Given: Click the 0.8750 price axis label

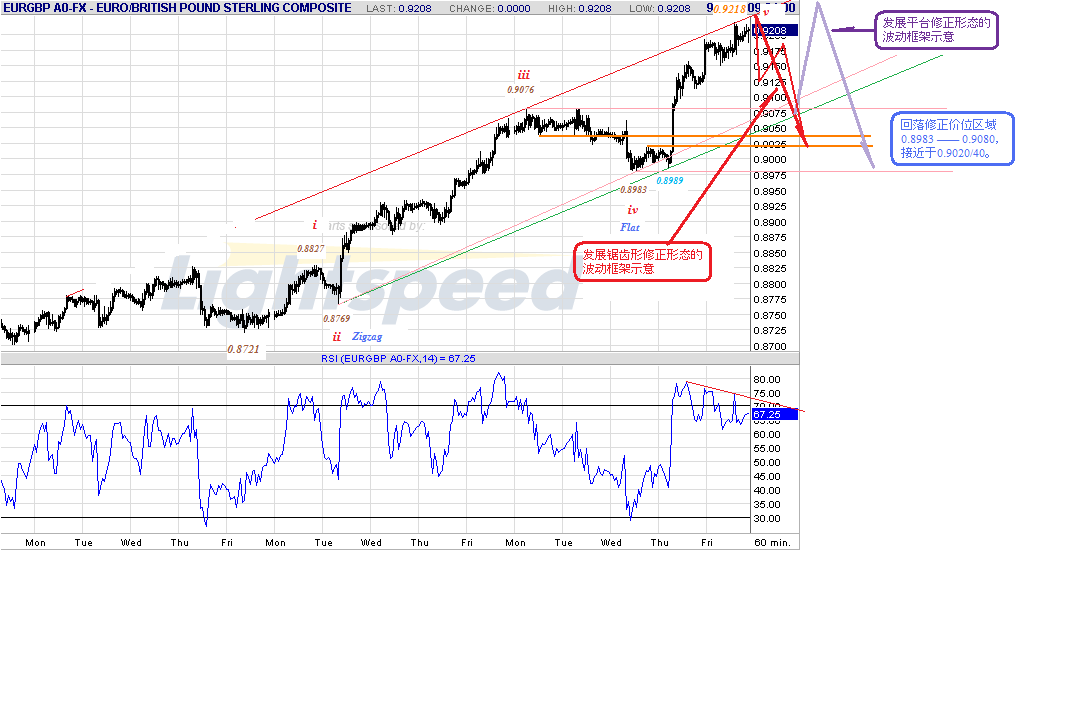Looking at the screenshot, I should pyautogui.click(x=770, y=316).
